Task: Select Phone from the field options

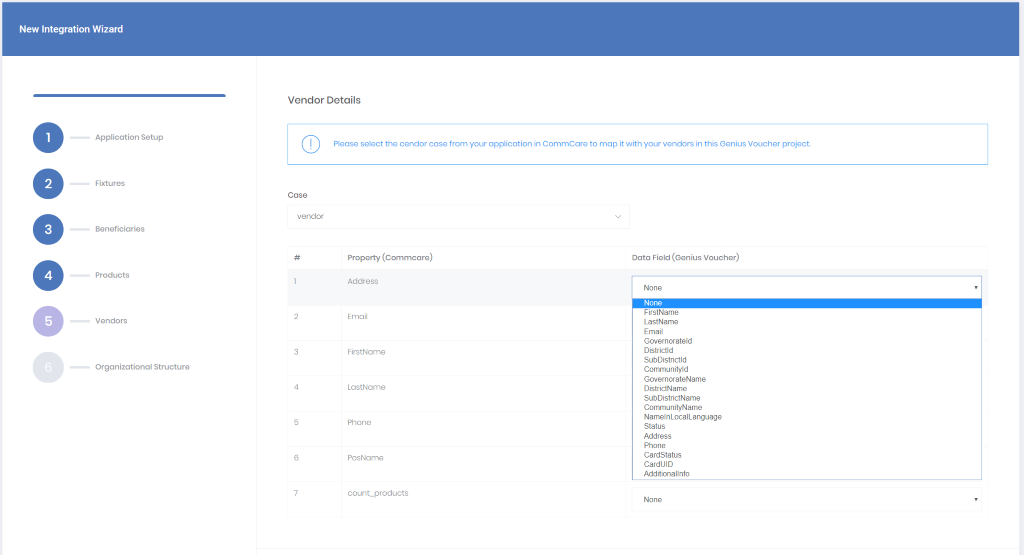Action: 654,446
